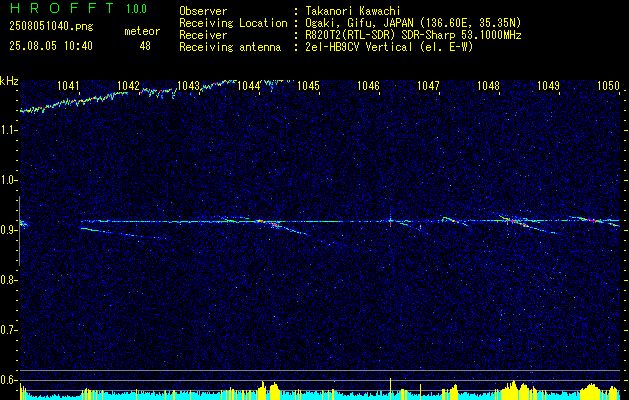
Task: Click the 1049 time axis label
Action: click(x=548, y=85)
